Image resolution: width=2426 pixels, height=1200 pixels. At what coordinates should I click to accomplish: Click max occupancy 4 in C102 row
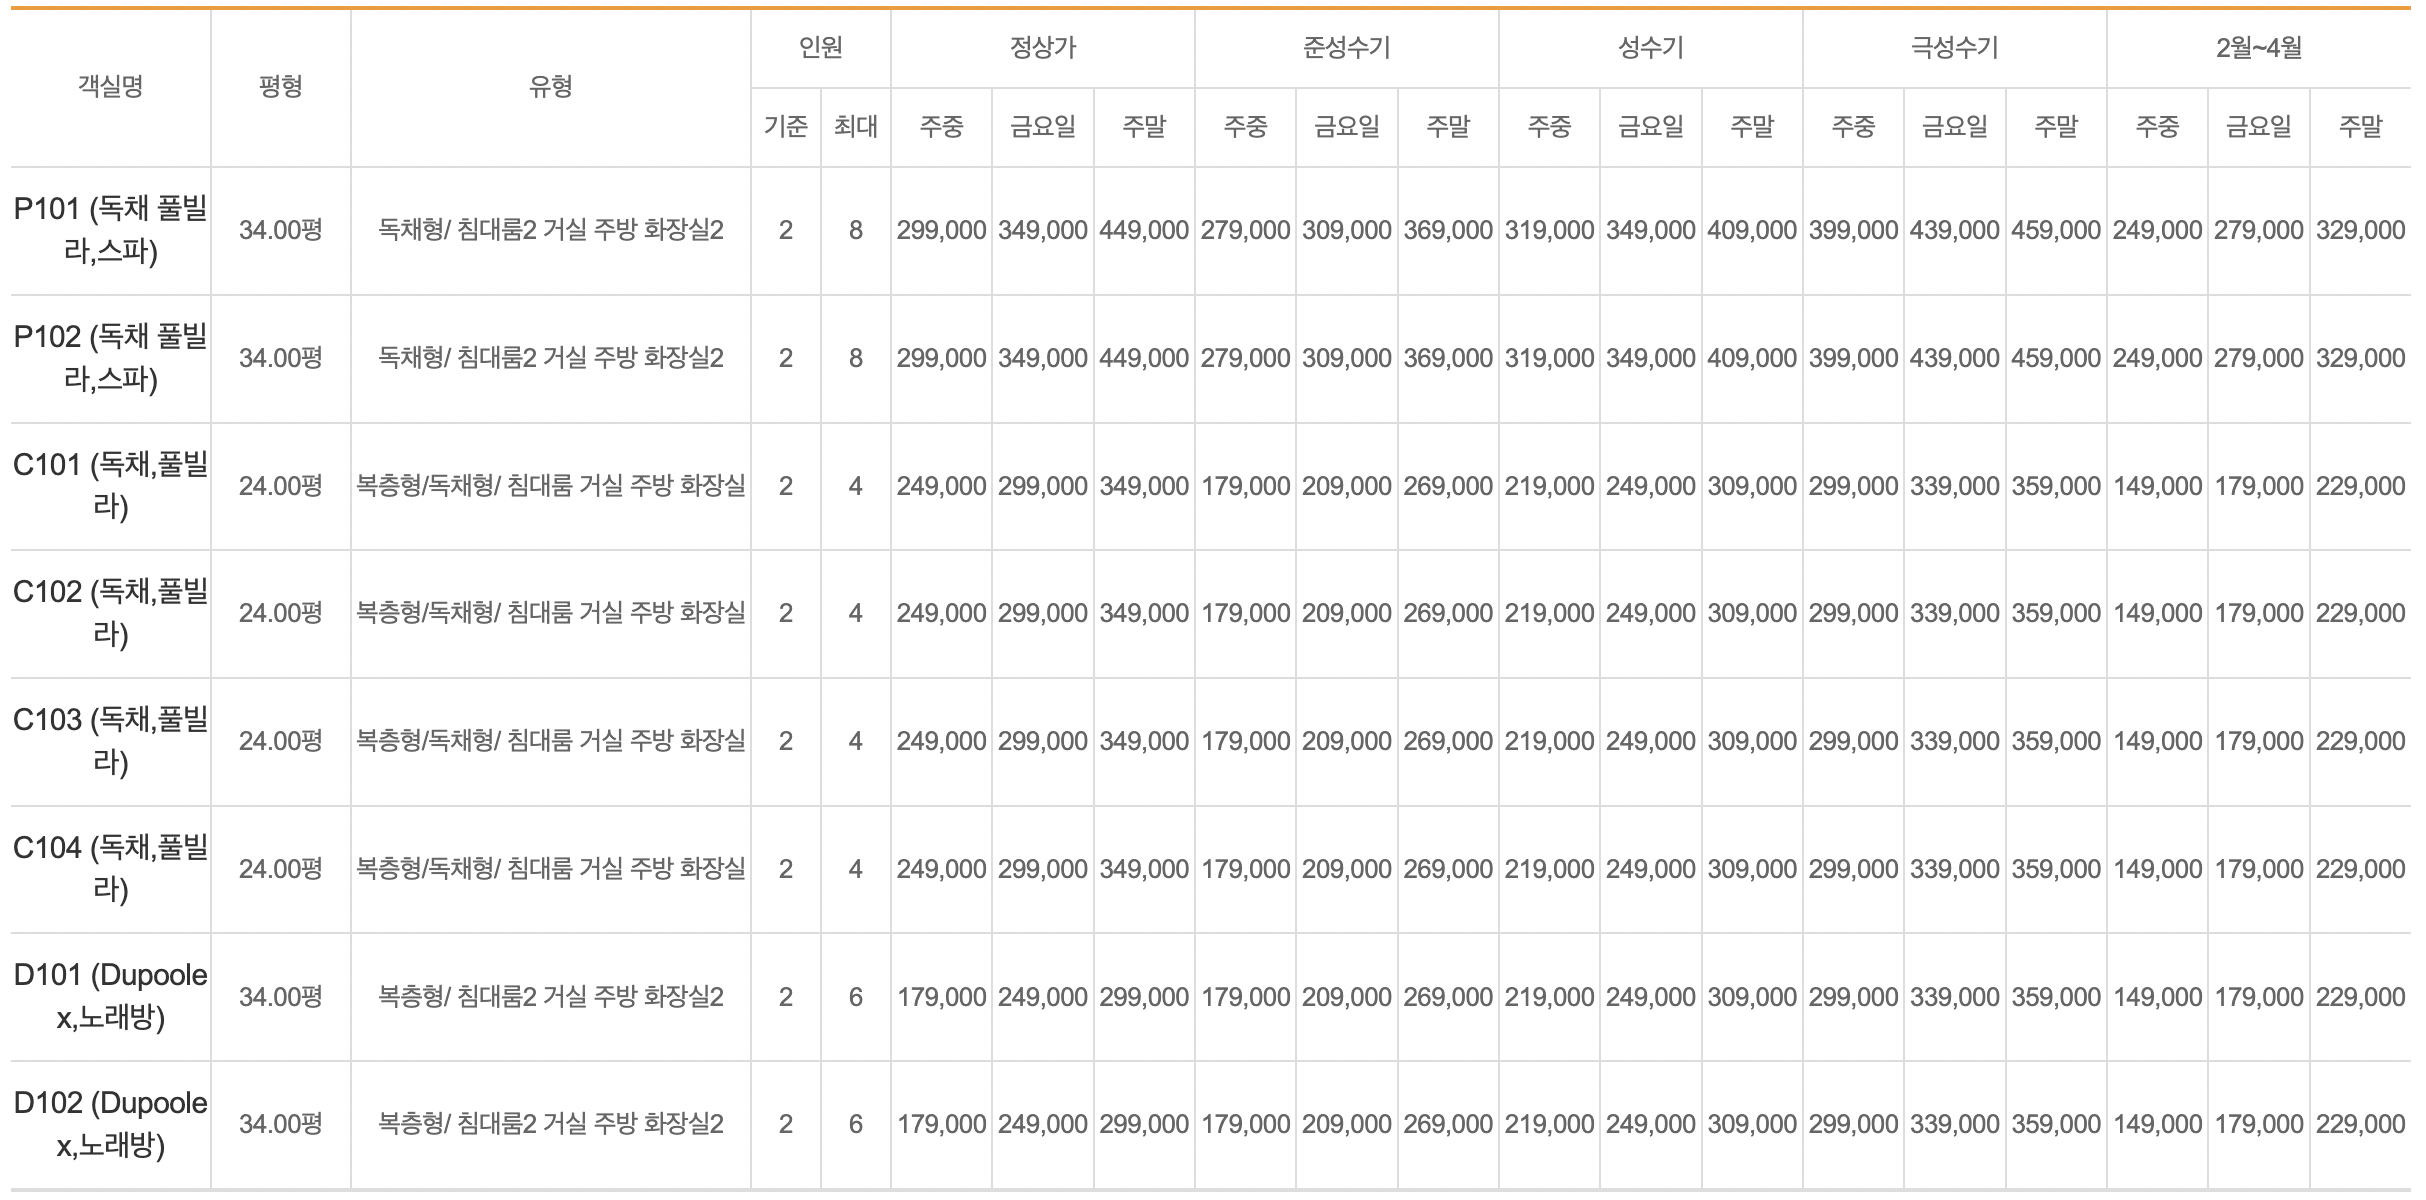pyautogui.click(x=855, y=613)
